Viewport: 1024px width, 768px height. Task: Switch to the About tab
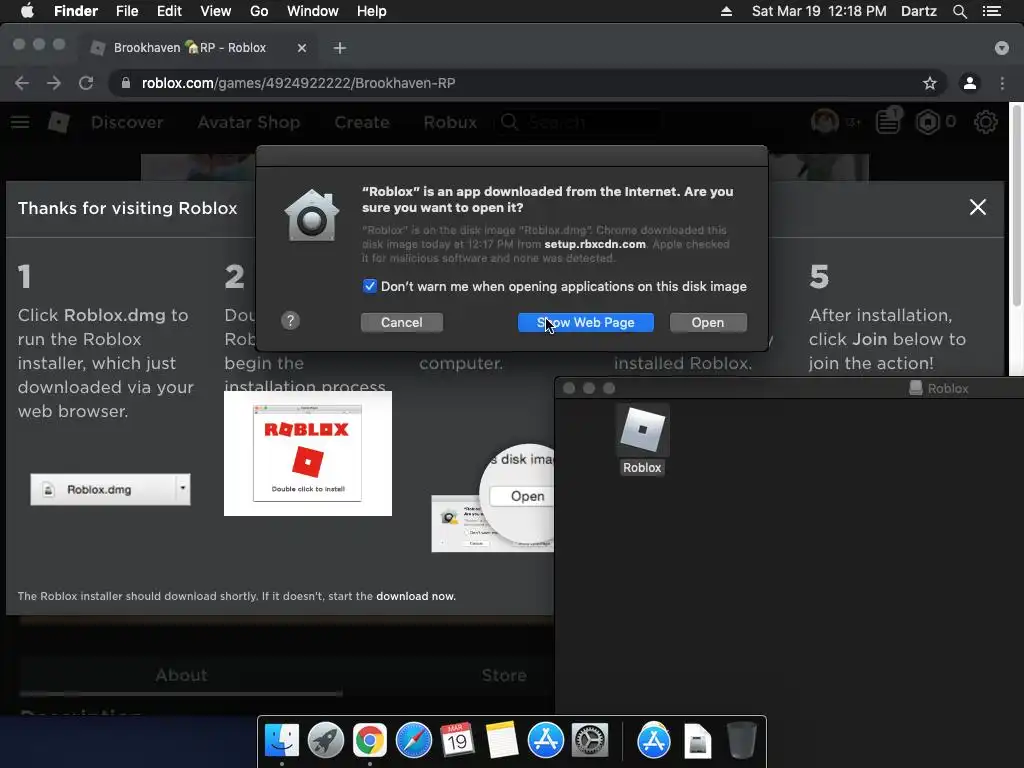181,675
